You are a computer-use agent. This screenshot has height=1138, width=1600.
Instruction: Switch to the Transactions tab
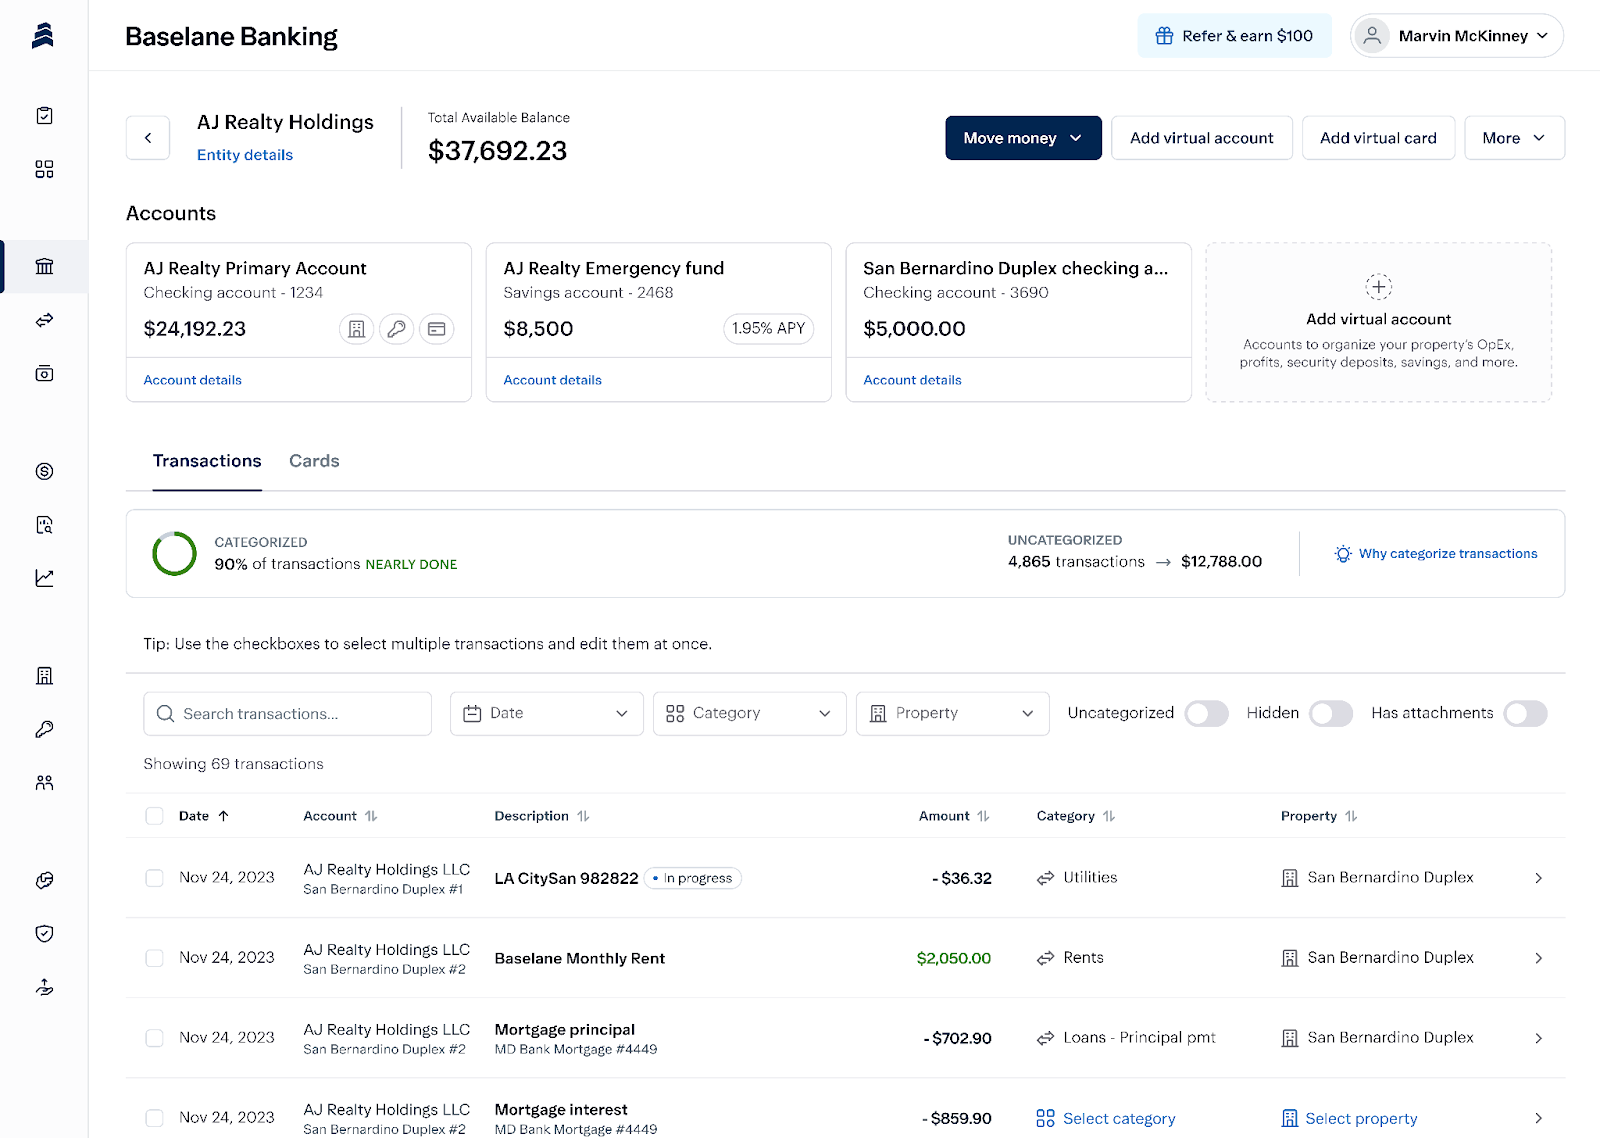point(207,461)
